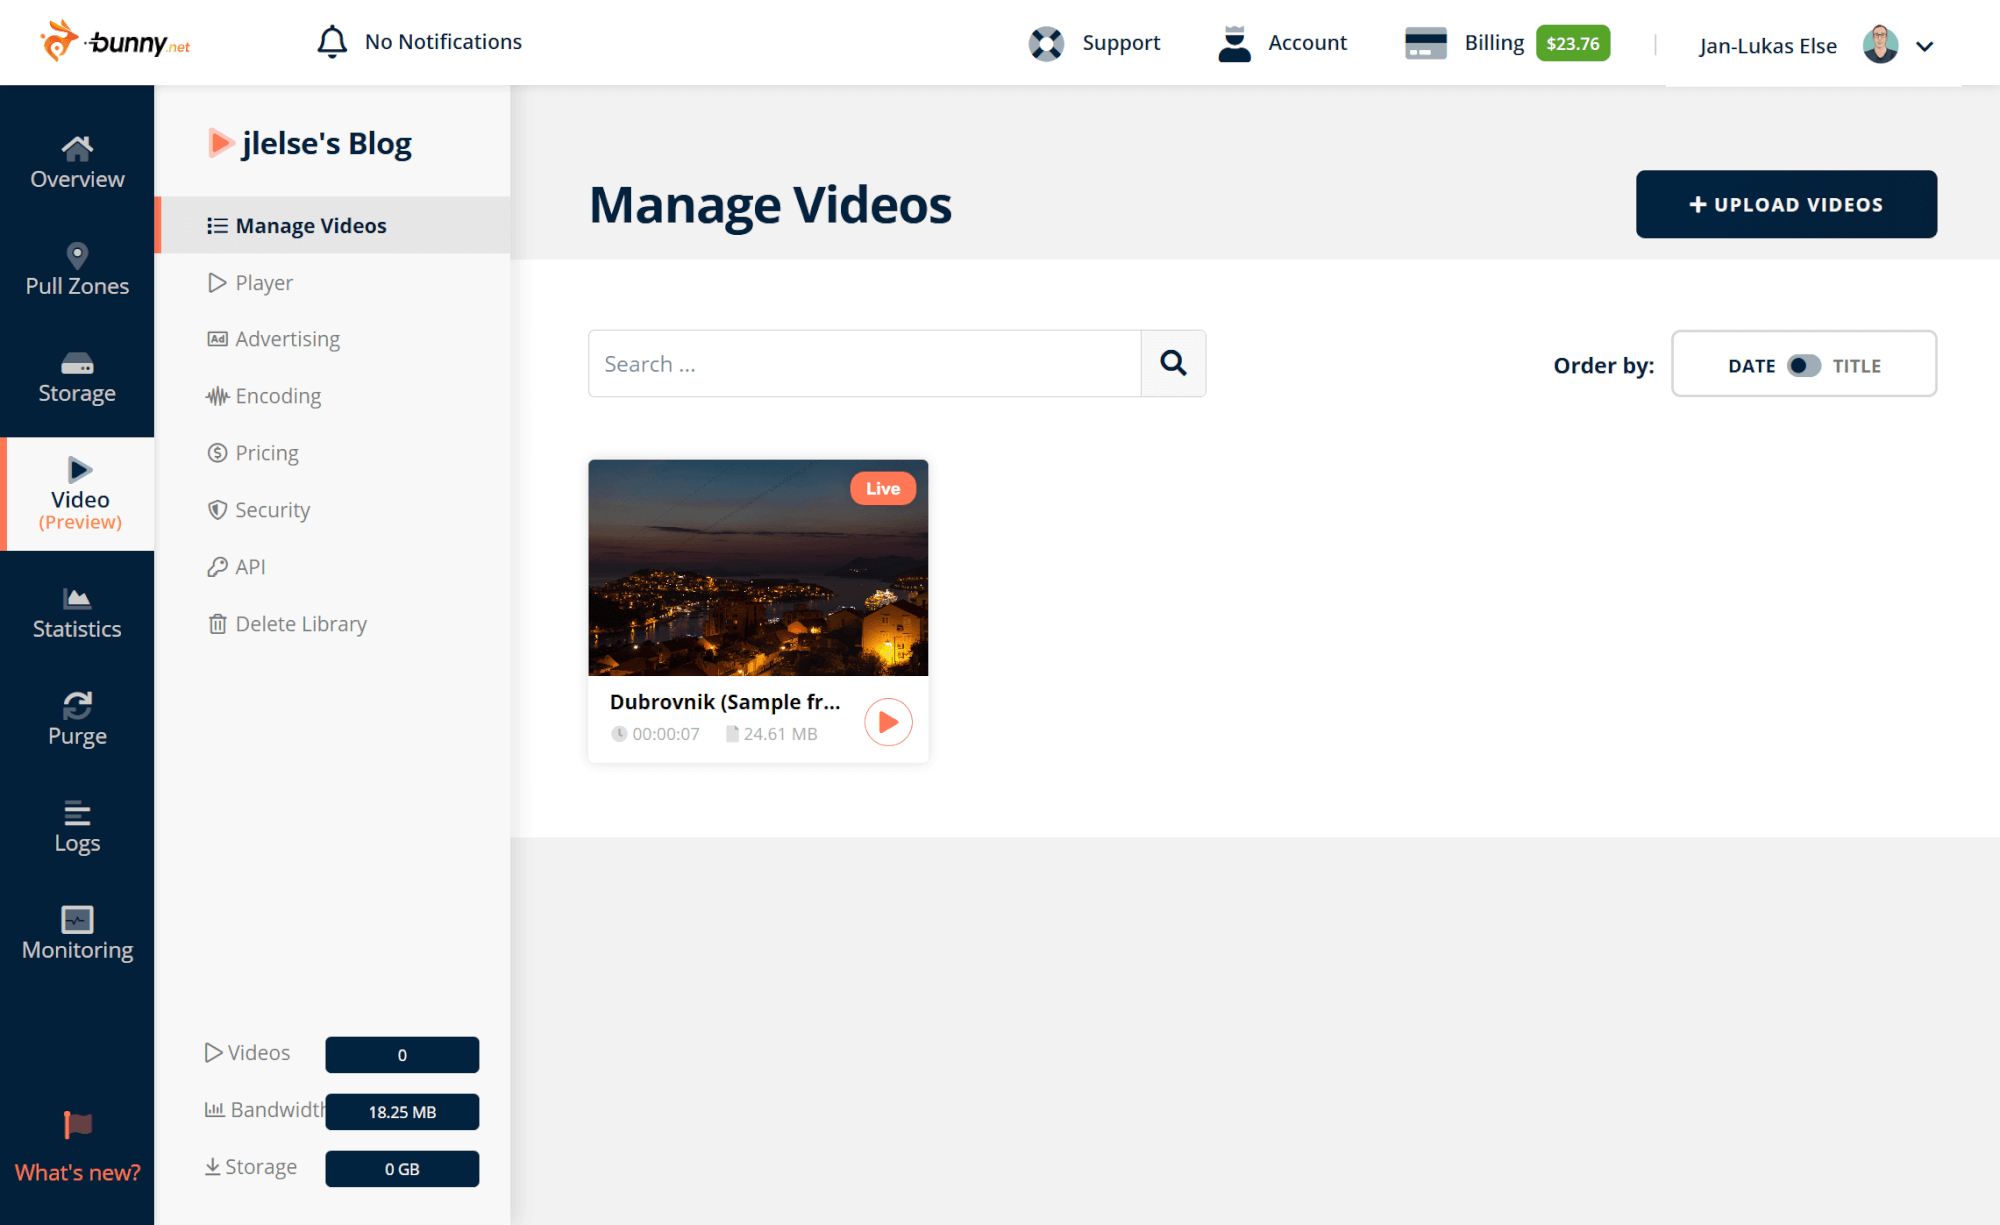Screen dimensions: 2000x1225
Task: Click the Support link text
Action: click(x=1121, y=43)
